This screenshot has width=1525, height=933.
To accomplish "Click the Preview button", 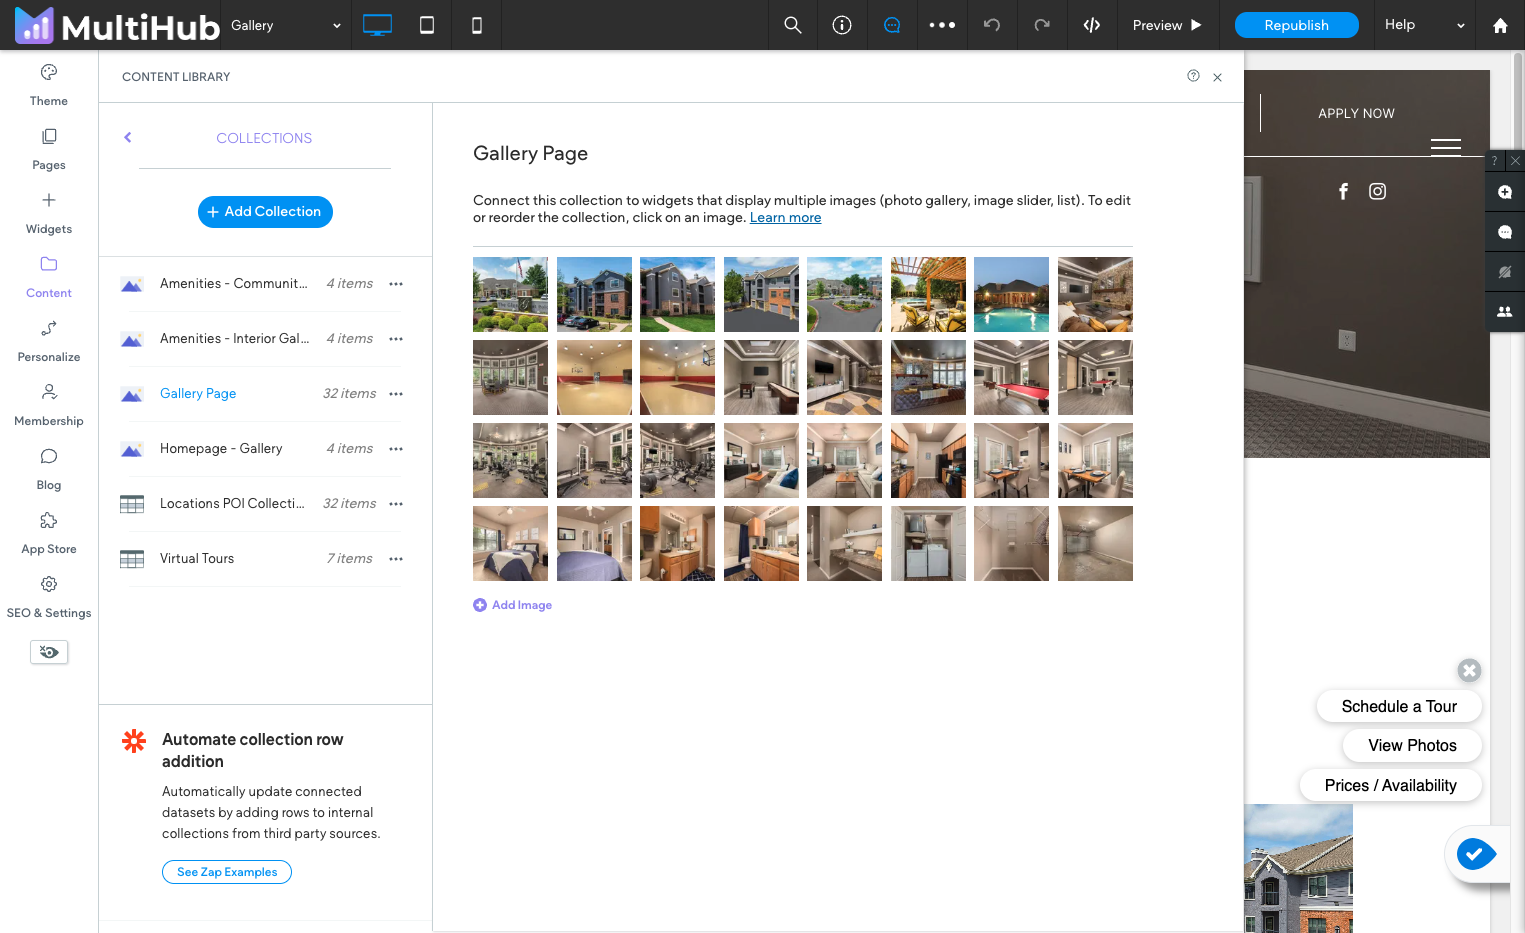I will 1167,25.
